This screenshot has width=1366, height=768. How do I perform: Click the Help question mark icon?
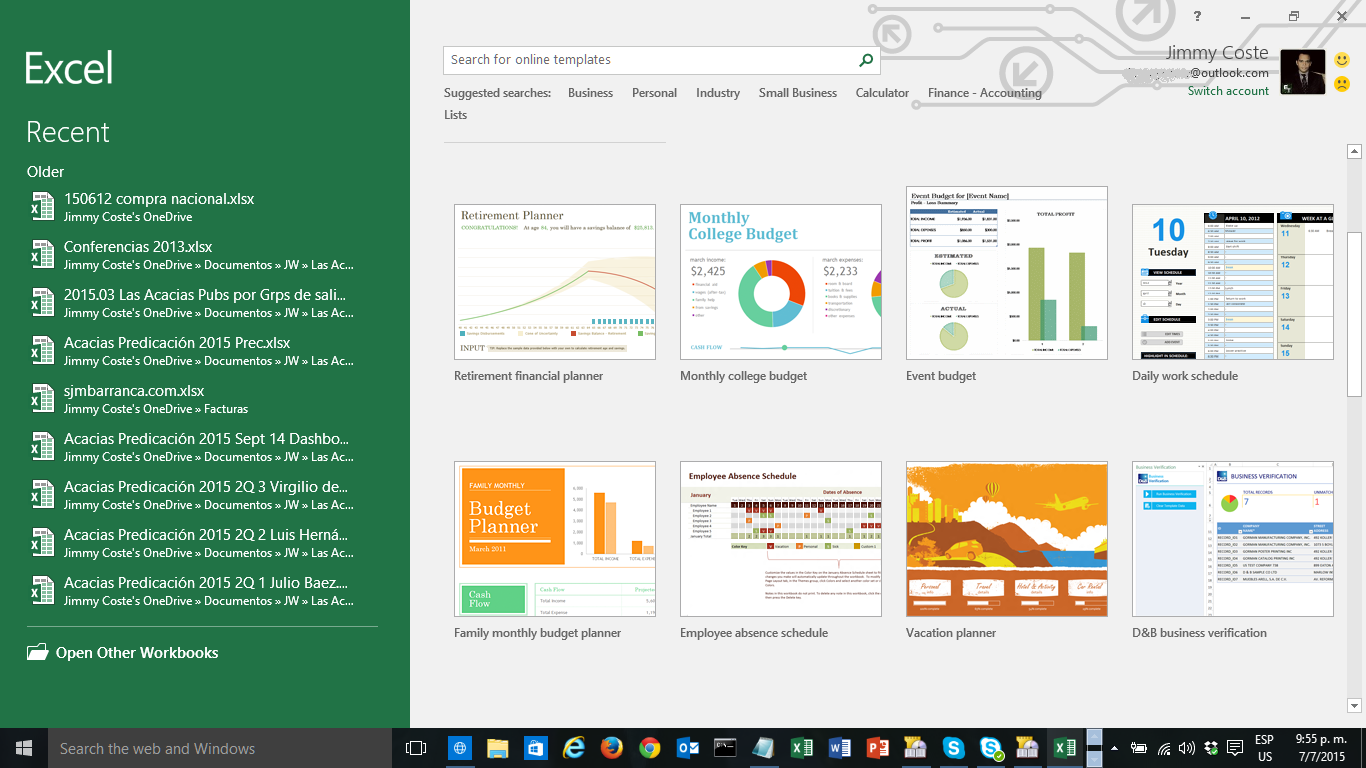1197,16
